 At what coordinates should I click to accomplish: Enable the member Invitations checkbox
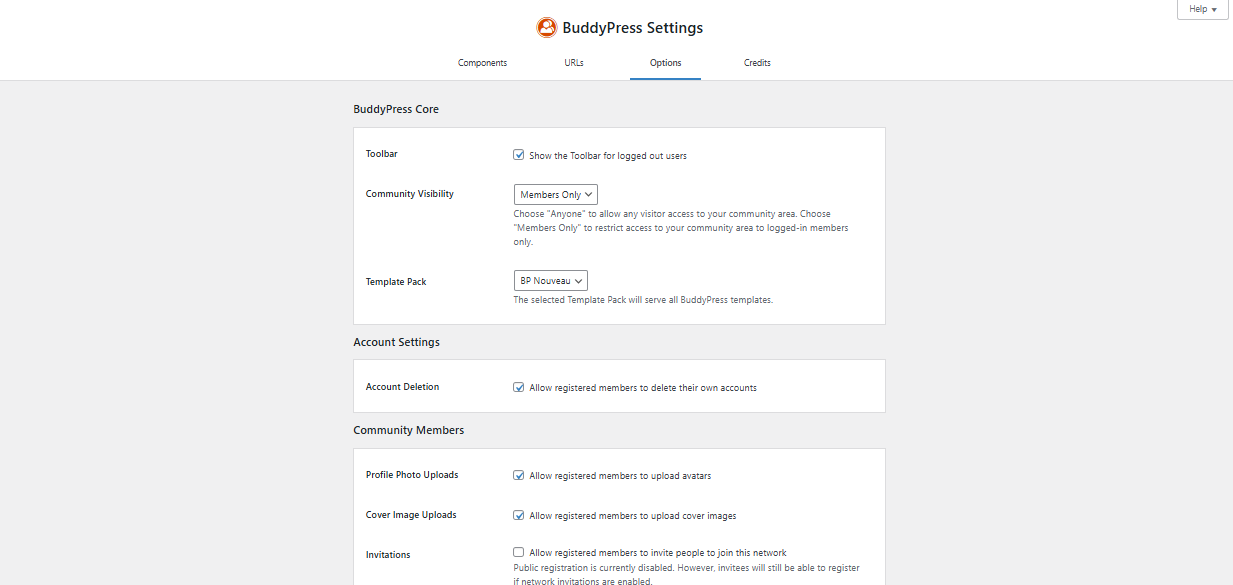click(518, 551)
